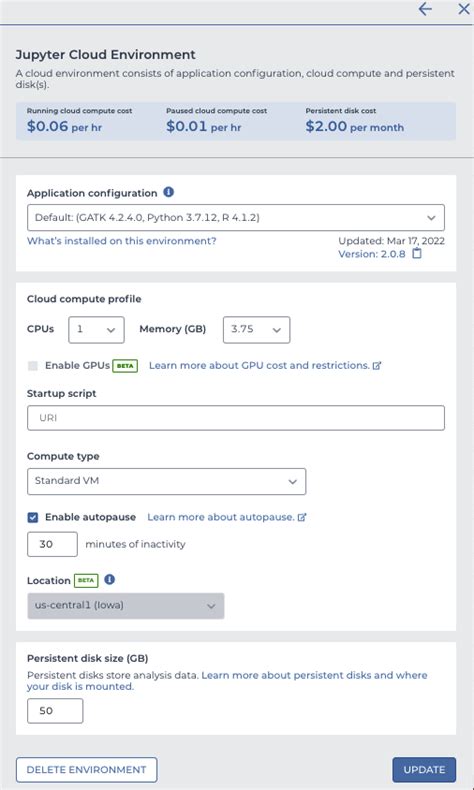Open Learn more about GPU cost link
This screenshot has height=790, width=474.
pos(265,365)
